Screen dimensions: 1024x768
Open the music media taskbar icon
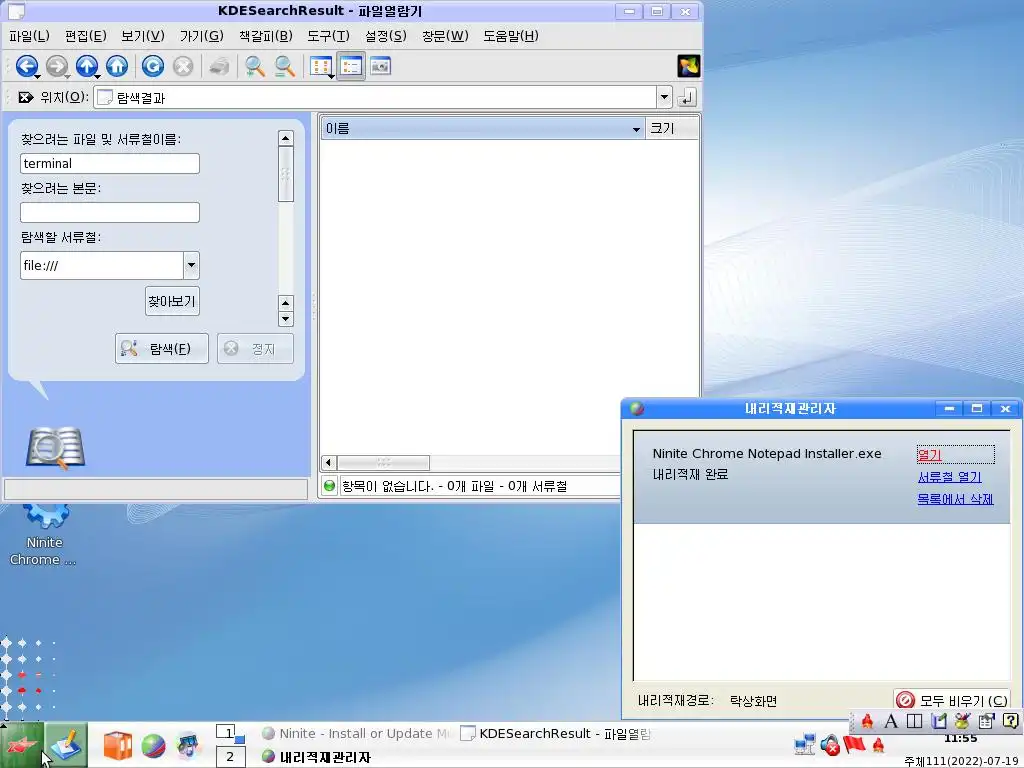pyautogui.click(x=188, y=745)
